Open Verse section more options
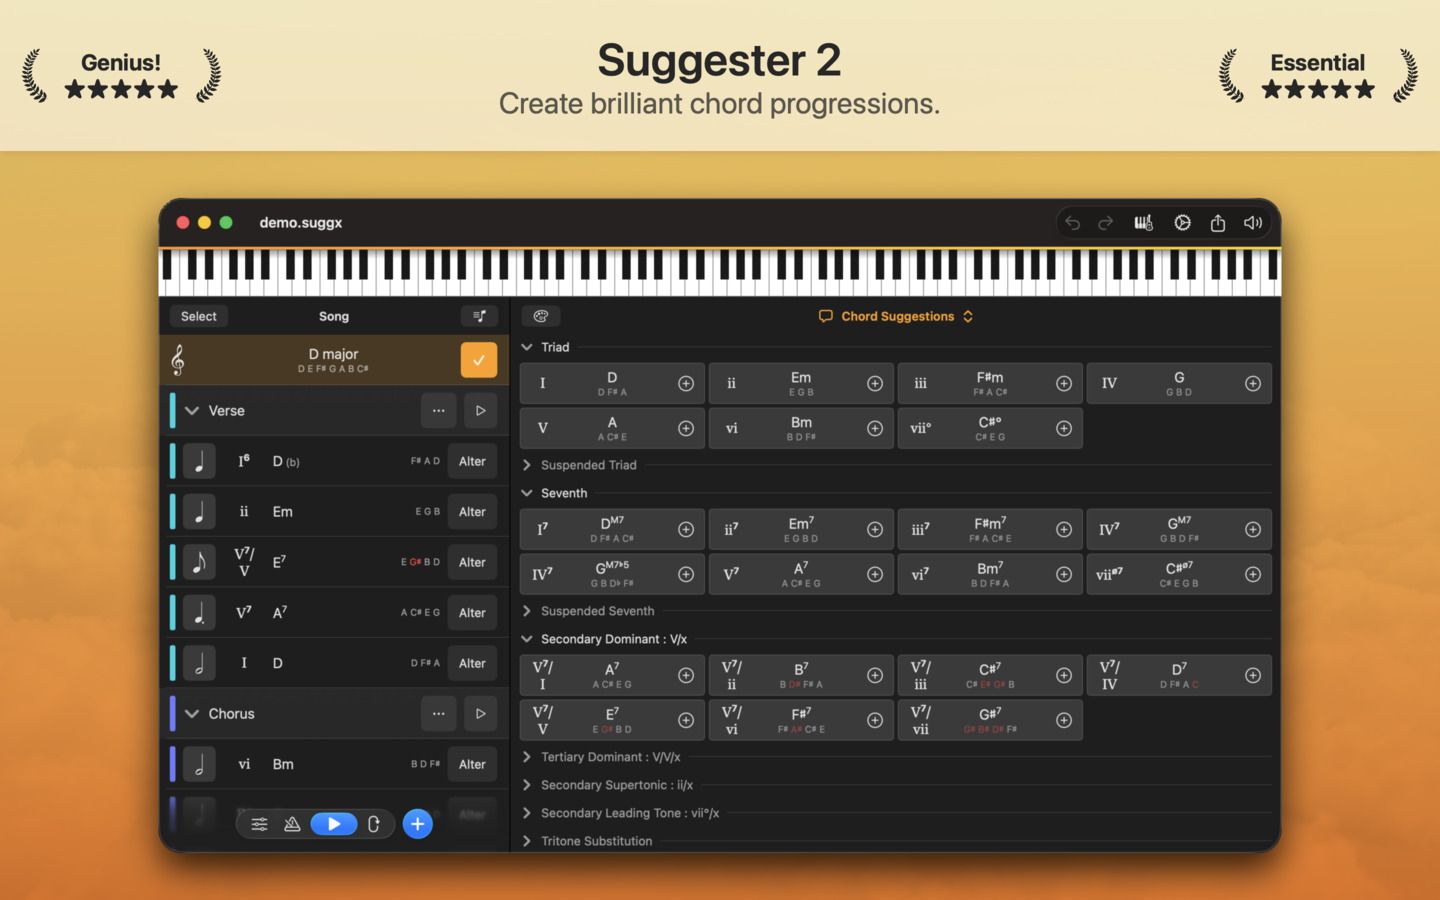 point(438,411)
